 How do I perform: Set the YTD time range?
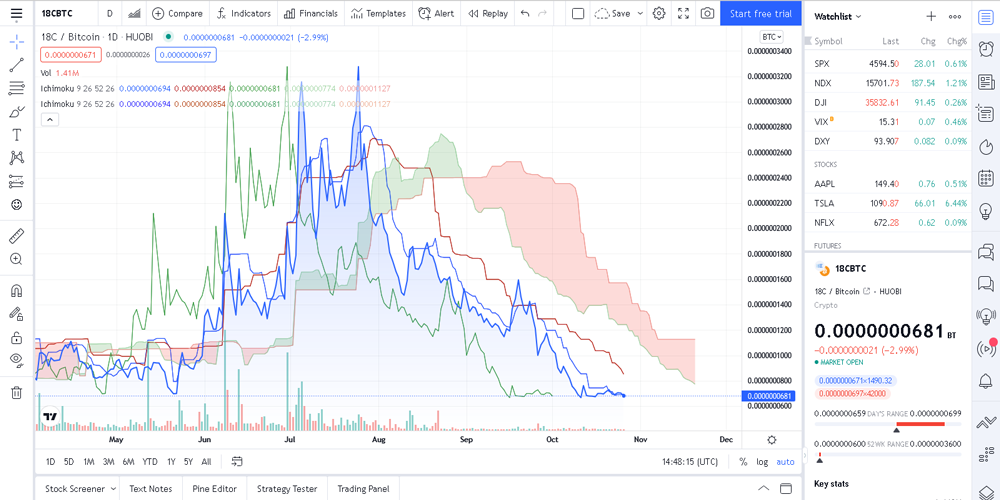150,461
